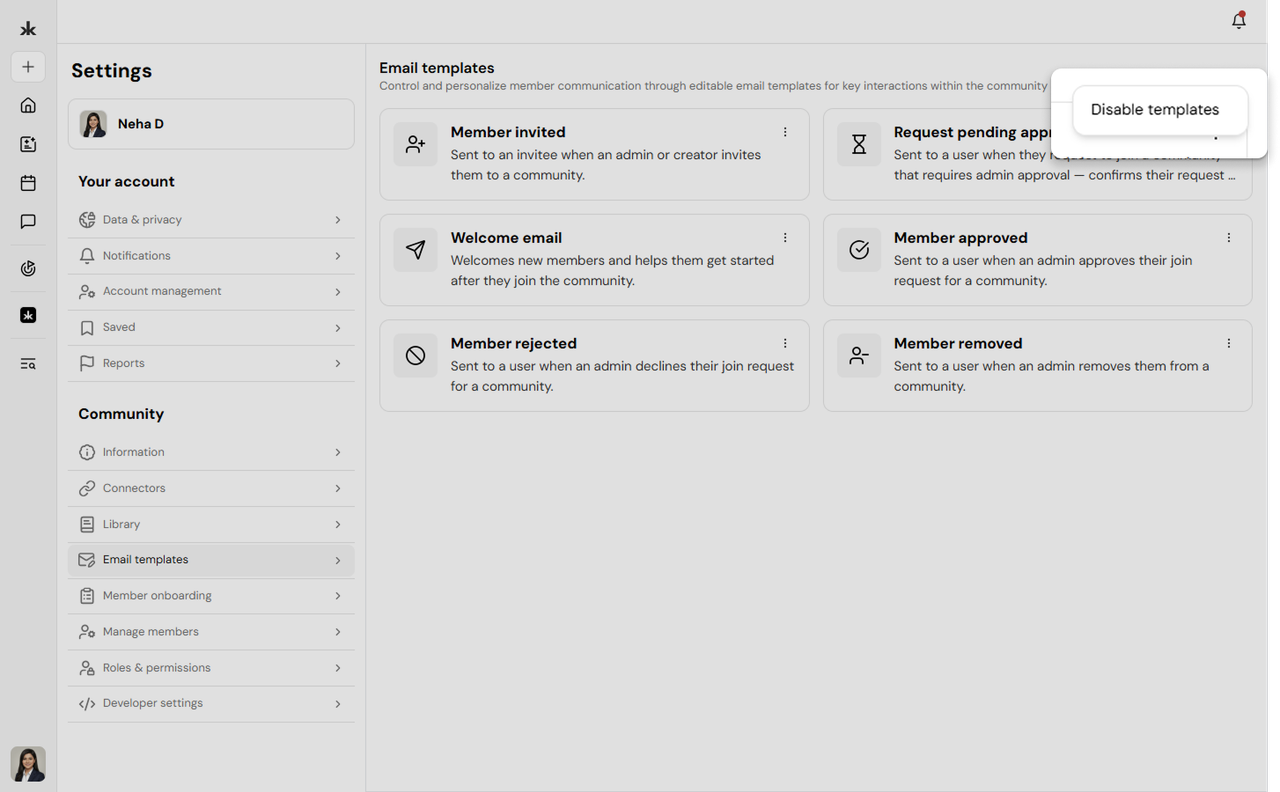Open the members directory icon in the left rail
This screenshot has height=792, width=1280.
[x=28, y=144]
